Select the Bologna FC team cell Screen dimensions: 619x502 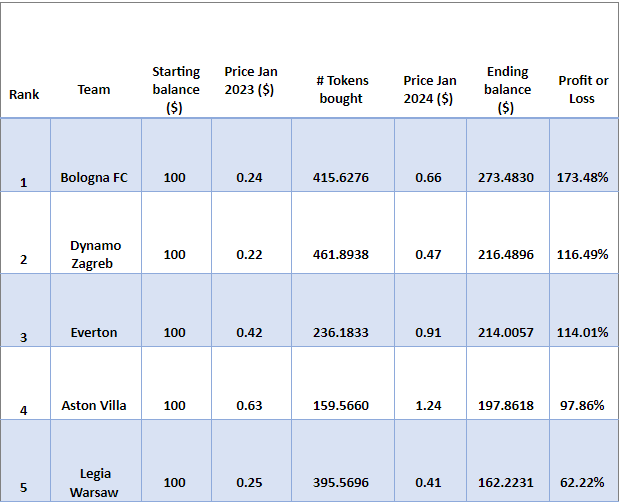(94, 178)
